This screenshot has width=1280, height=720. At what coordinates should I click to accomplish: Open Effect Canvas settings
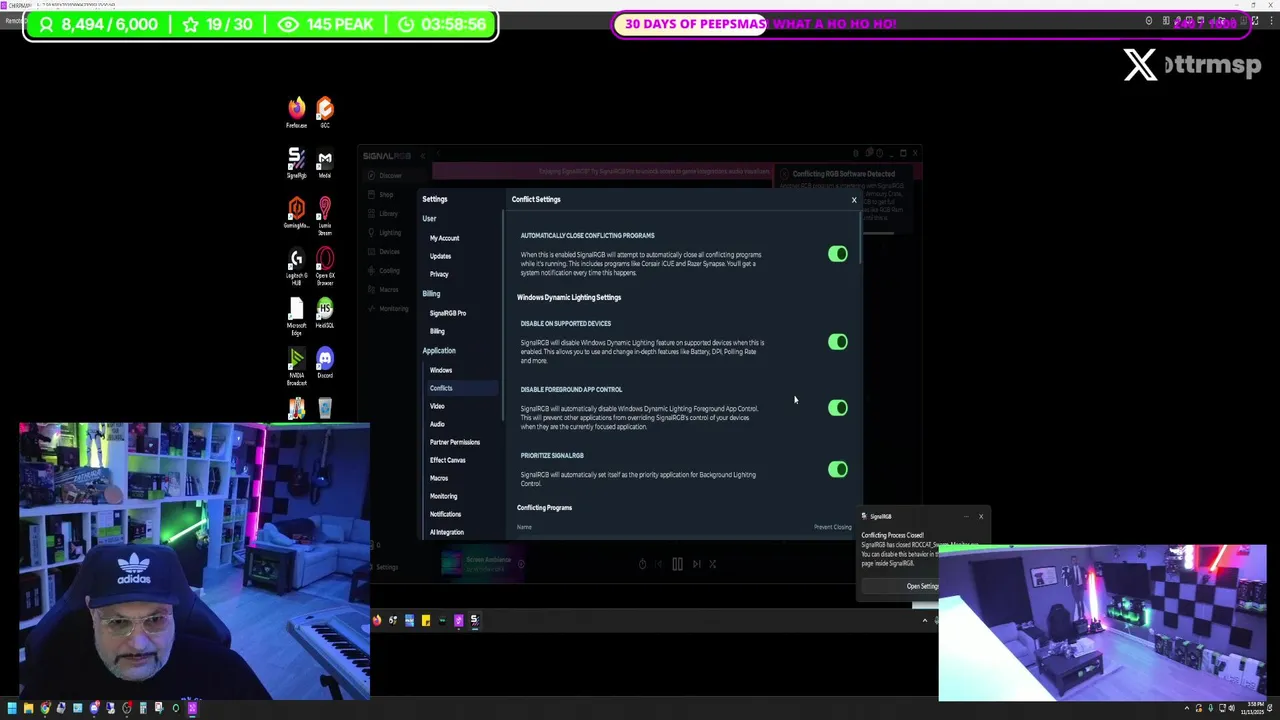(447, 460)
